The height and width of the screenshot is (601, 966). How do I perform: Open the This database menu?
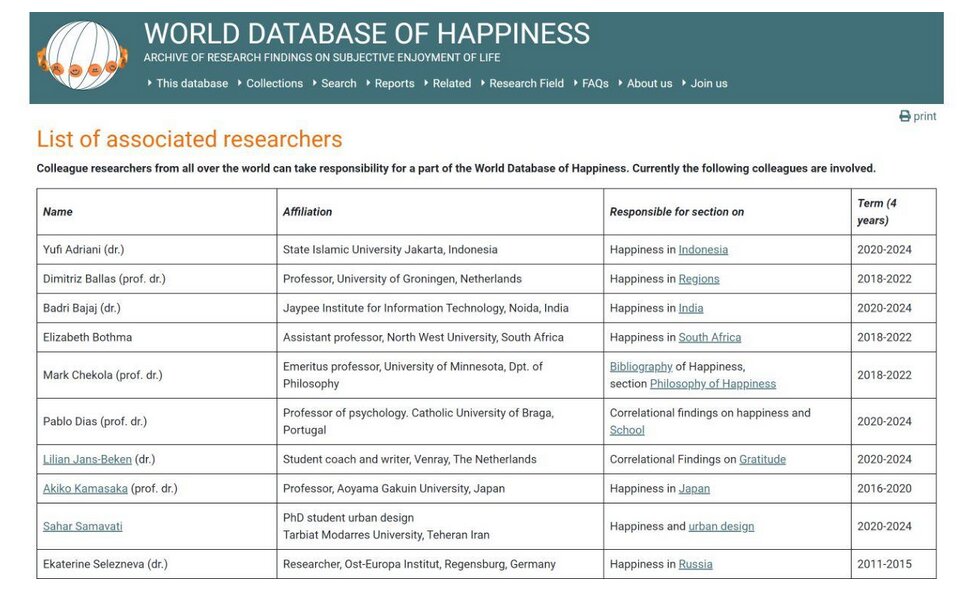[192, 83]
